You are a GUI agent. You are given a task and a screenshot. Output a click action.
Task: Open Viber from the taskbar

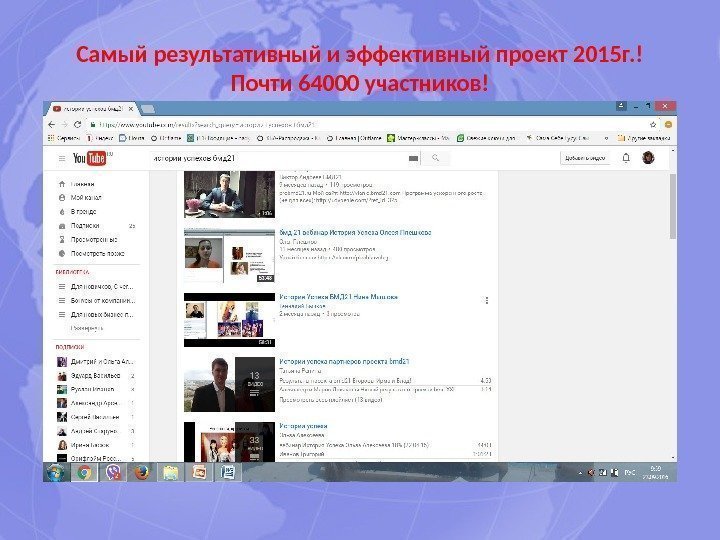point(113,472)
